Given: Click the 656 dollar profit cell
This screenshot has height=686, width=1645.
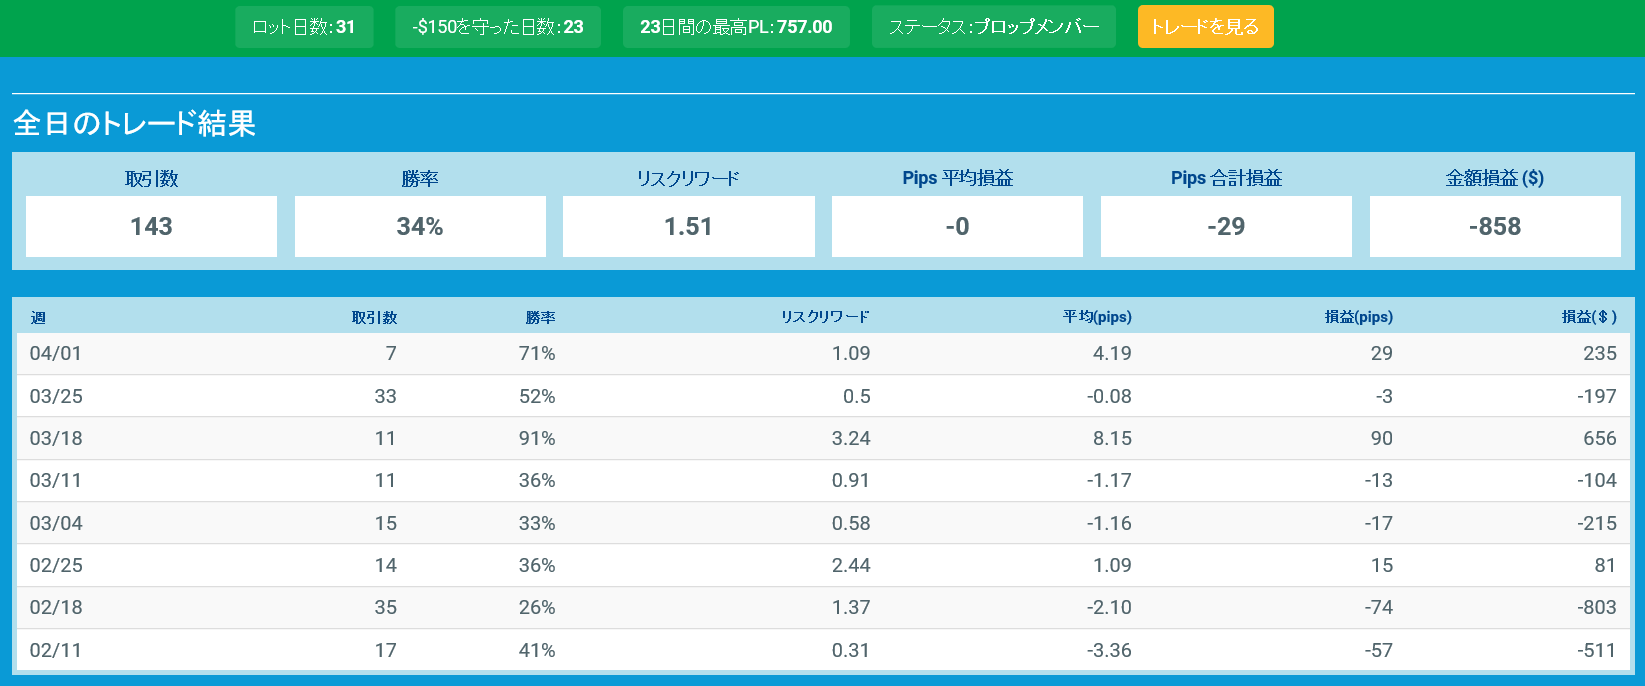Looking at the screenshot, I should [x=1600, y=438].
